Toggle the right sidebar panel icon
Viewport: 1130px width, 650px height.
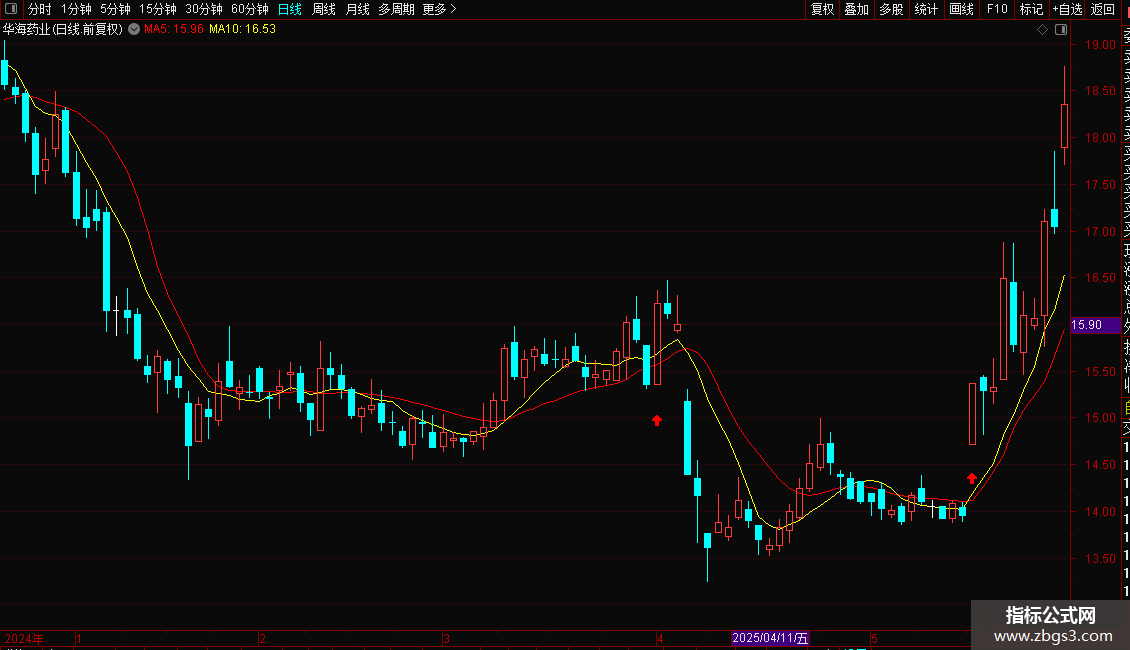pos(1061,29)
